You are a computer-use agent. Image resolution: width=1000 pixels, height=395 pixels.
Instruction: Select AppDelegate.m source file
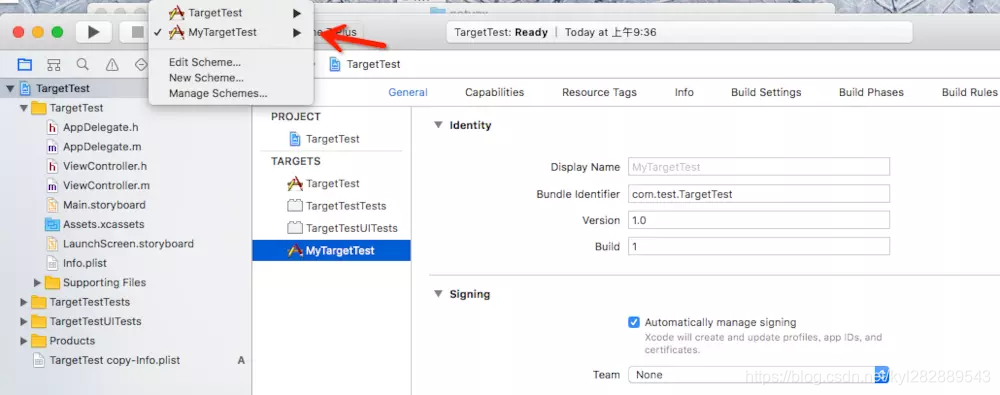coord(102,147)
